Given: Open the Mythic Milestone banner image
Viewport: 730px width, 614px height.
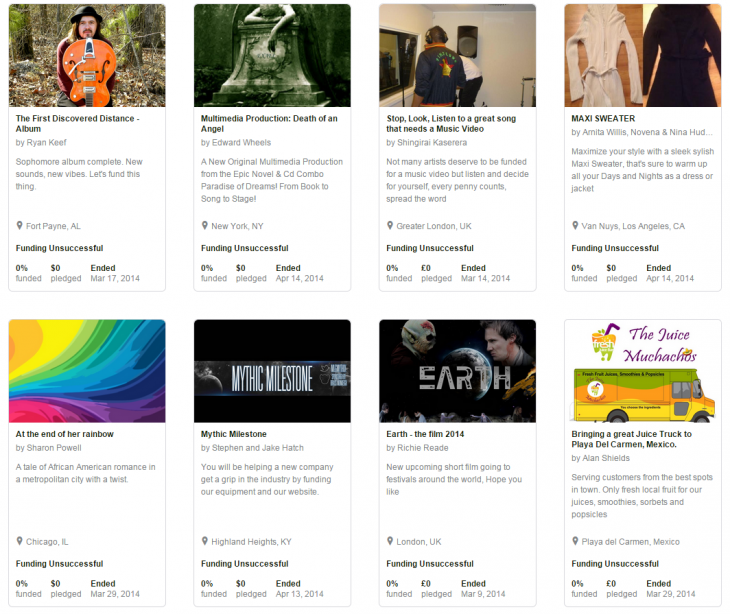Looking at the screenshot, I should tap(272, 371).
